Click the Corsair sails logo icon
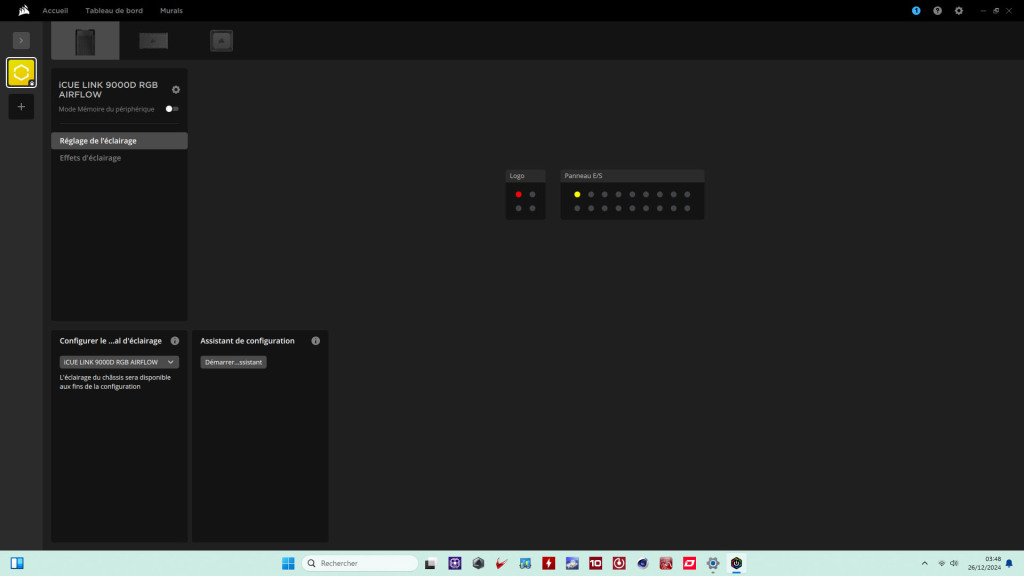1024x576 pixels. [x=23, y=10]
